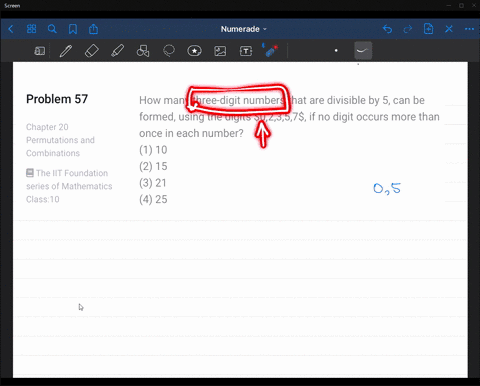Add a new page
Viewport: 480px width, 386px height.
point(428,29)
